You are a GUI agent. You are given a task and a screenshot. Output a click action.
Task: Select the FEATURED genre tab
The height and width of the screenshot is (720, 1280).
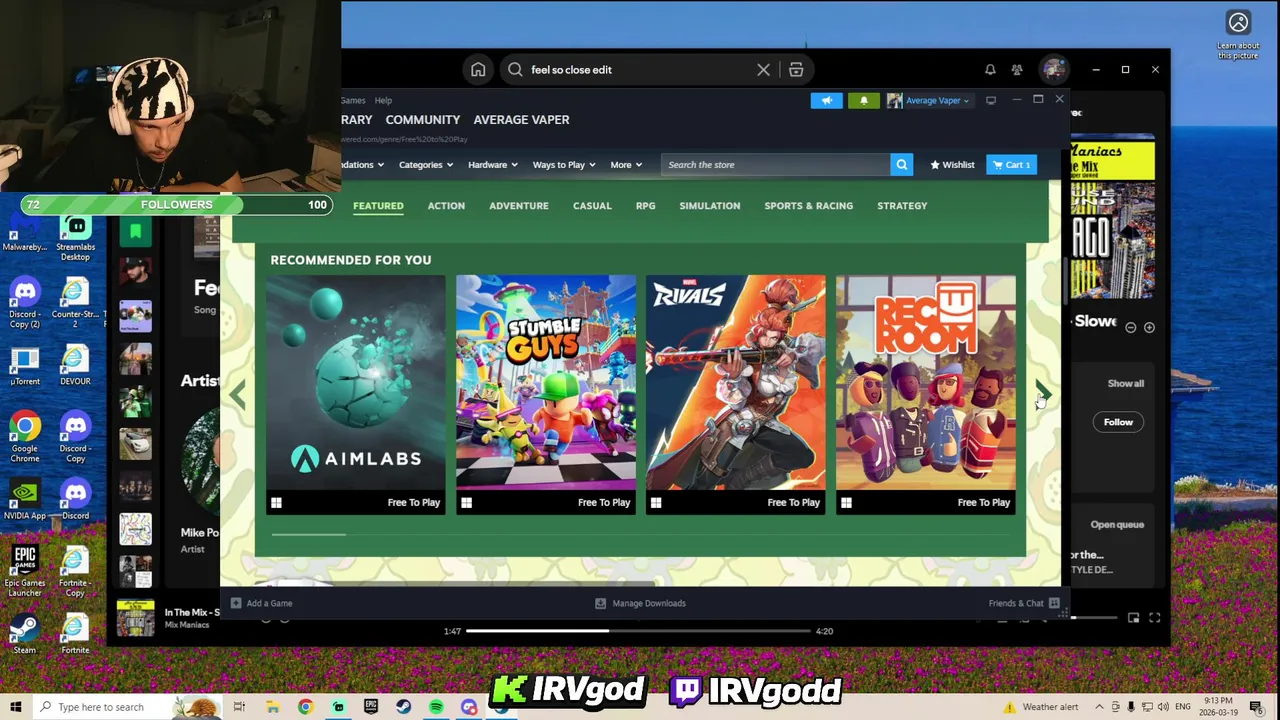pos(378,206)
